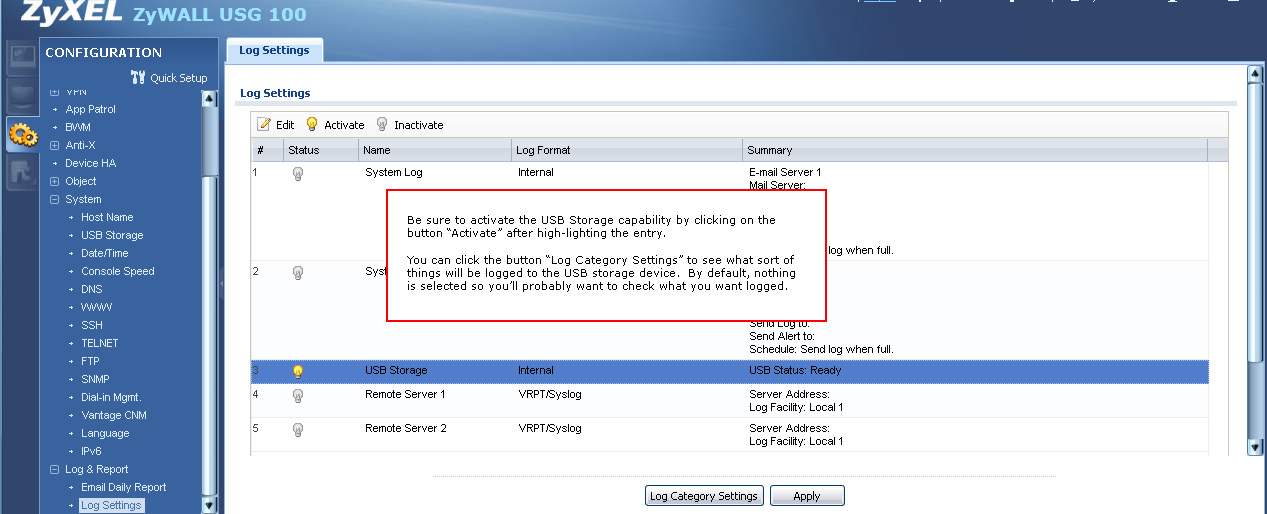Open TELNET settings in the tree
The width and height of the screenshot is (1267, 514).
click(100, 343)
